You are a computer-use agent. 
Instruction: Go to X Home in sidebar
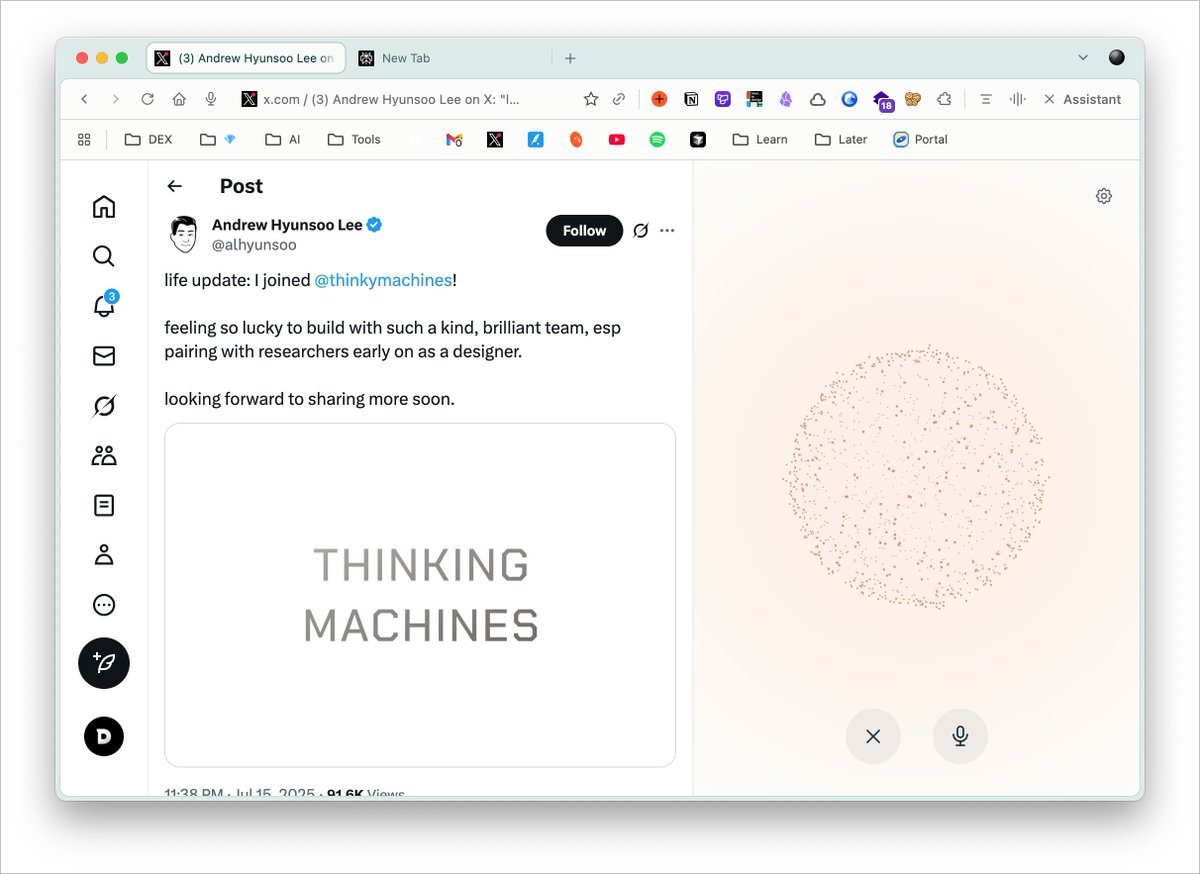click(104, 207)
